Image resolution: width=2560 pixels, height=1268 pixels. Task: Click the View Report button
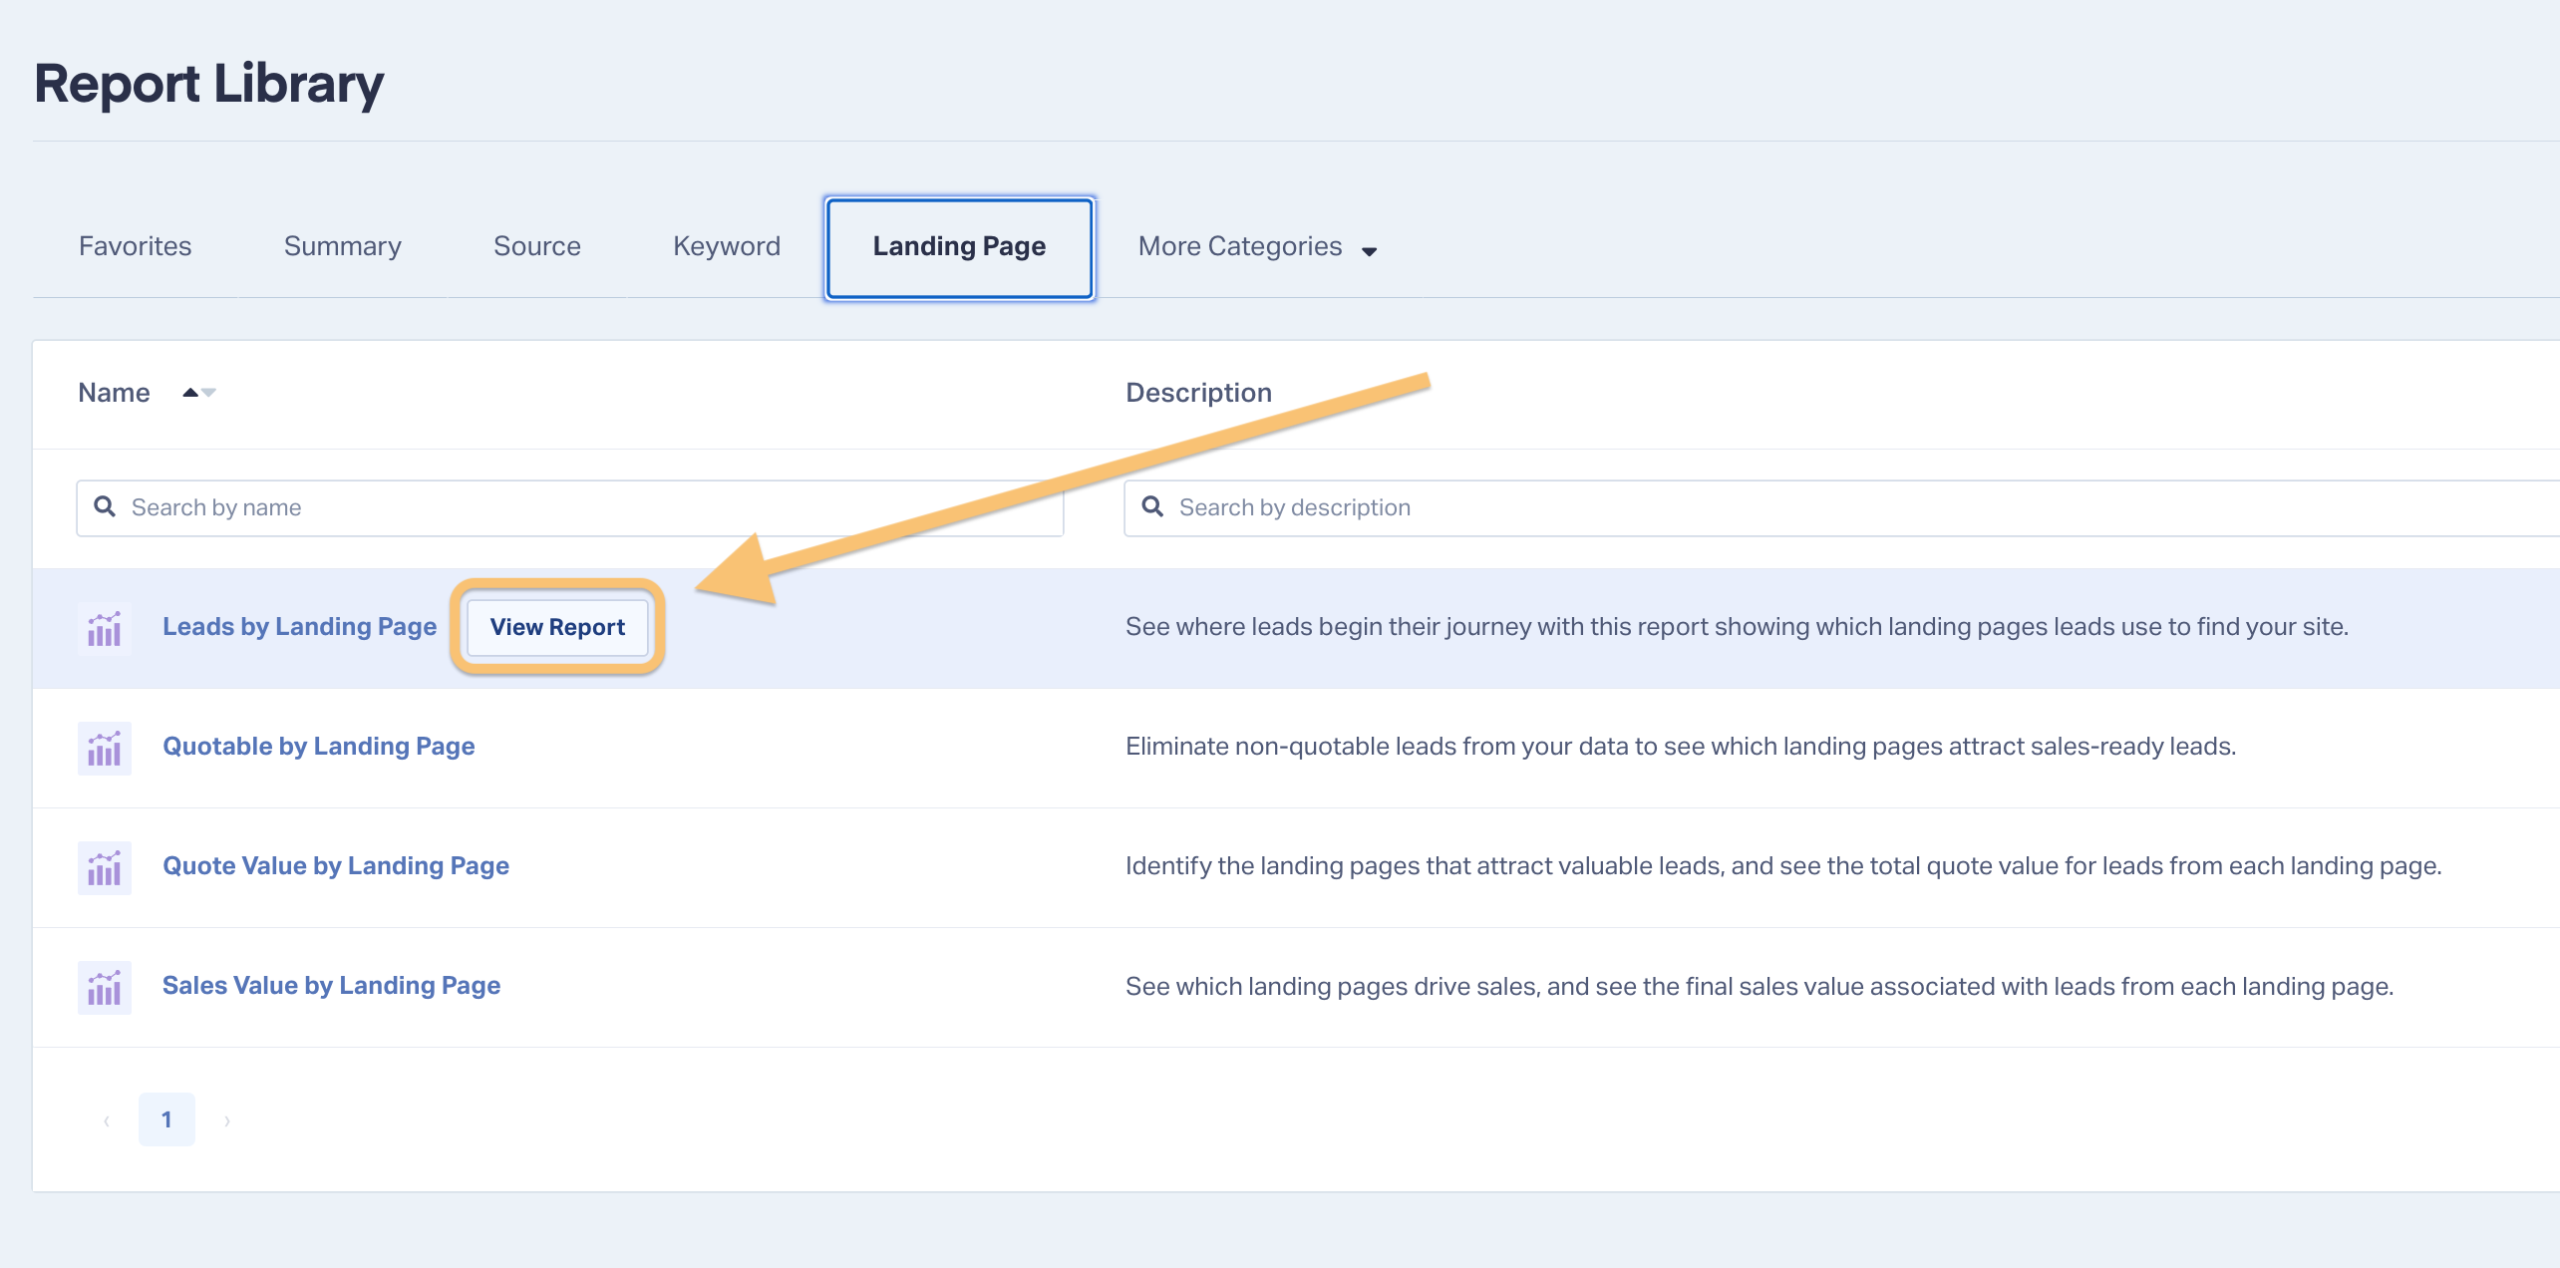(557, 627)
